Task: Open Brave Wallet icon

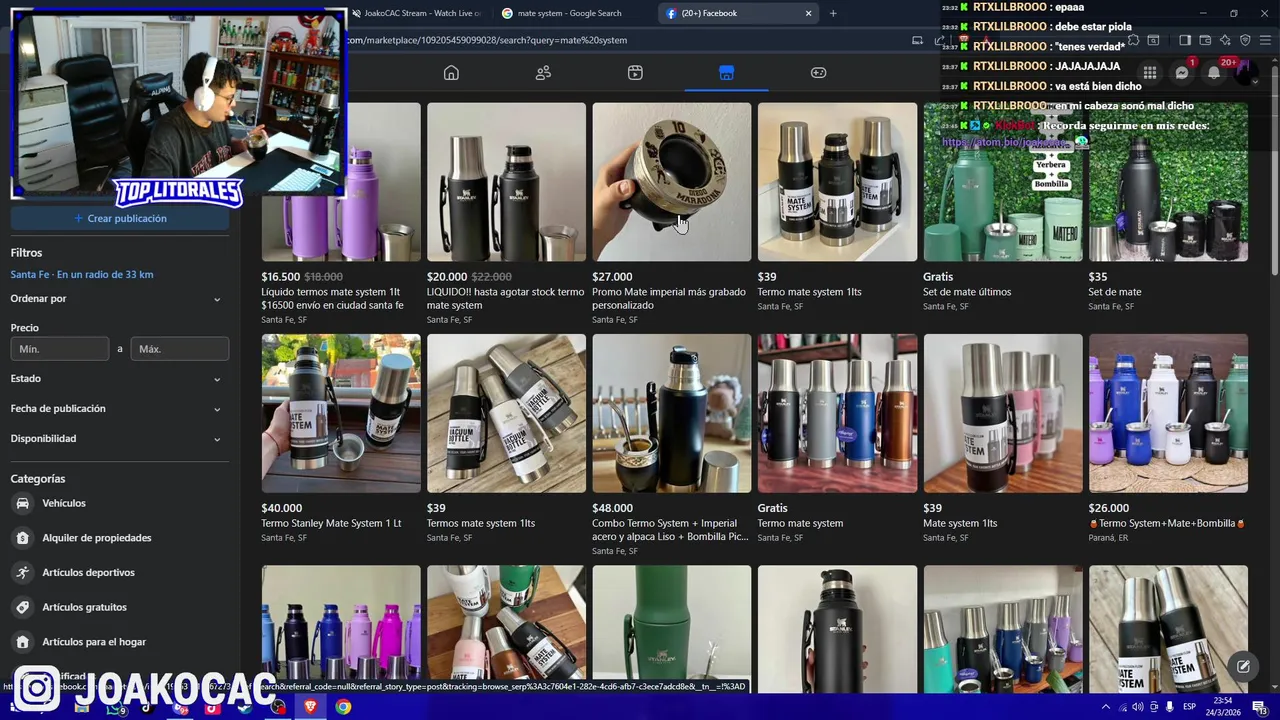Action: [1205, 40]
